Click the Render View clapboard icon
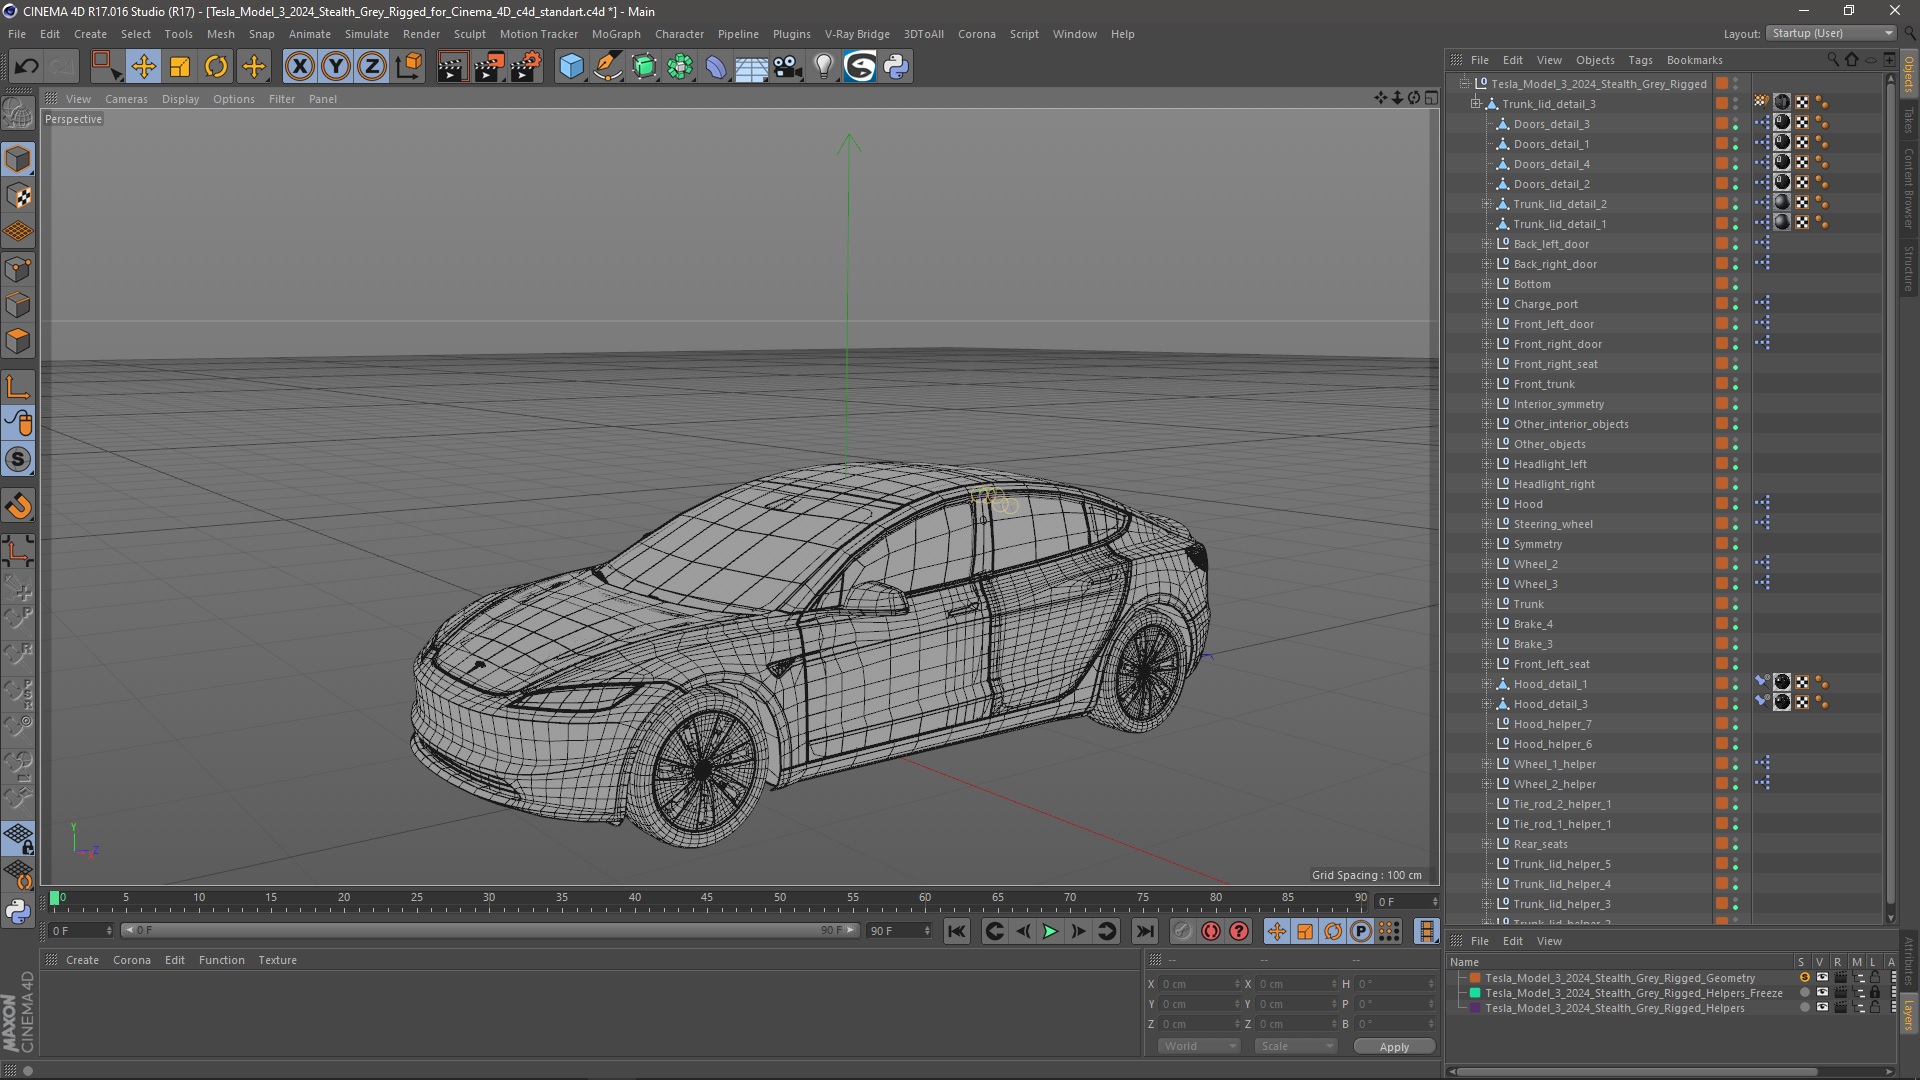The width and height of the screenshot is (1920, 1080). [x=452, y=67]
